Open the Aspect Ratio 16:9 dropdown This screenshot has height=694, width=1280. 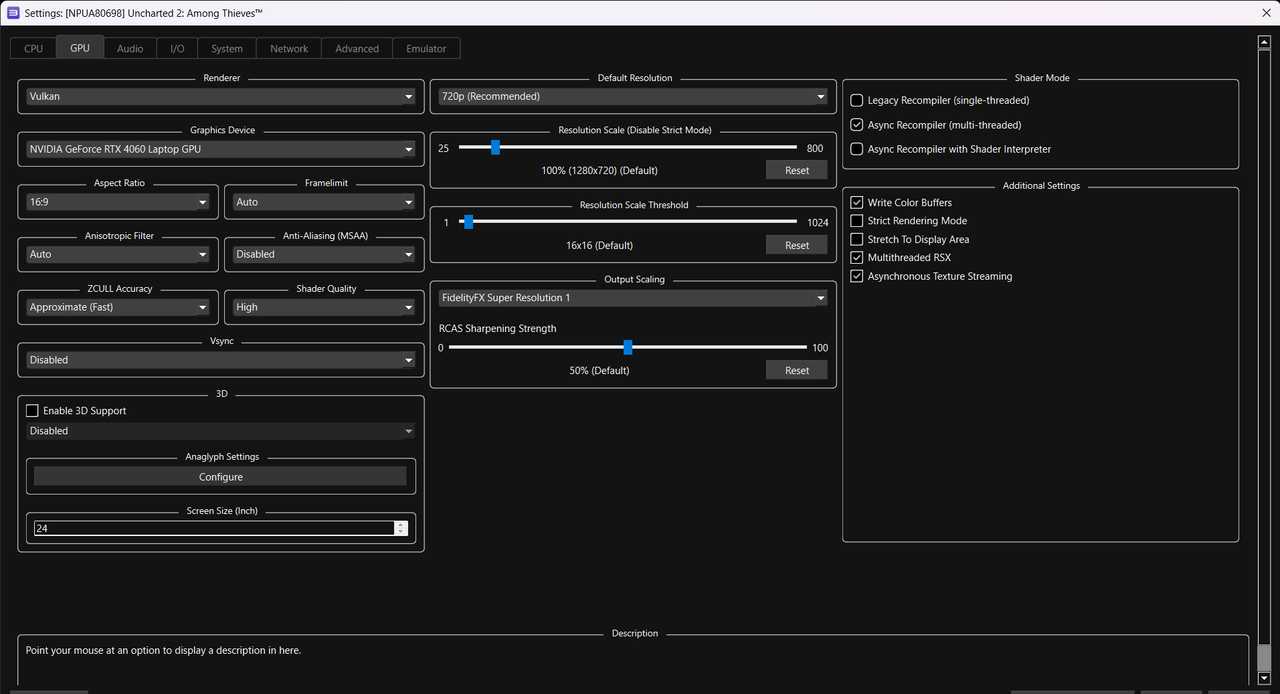coord(118,202)
